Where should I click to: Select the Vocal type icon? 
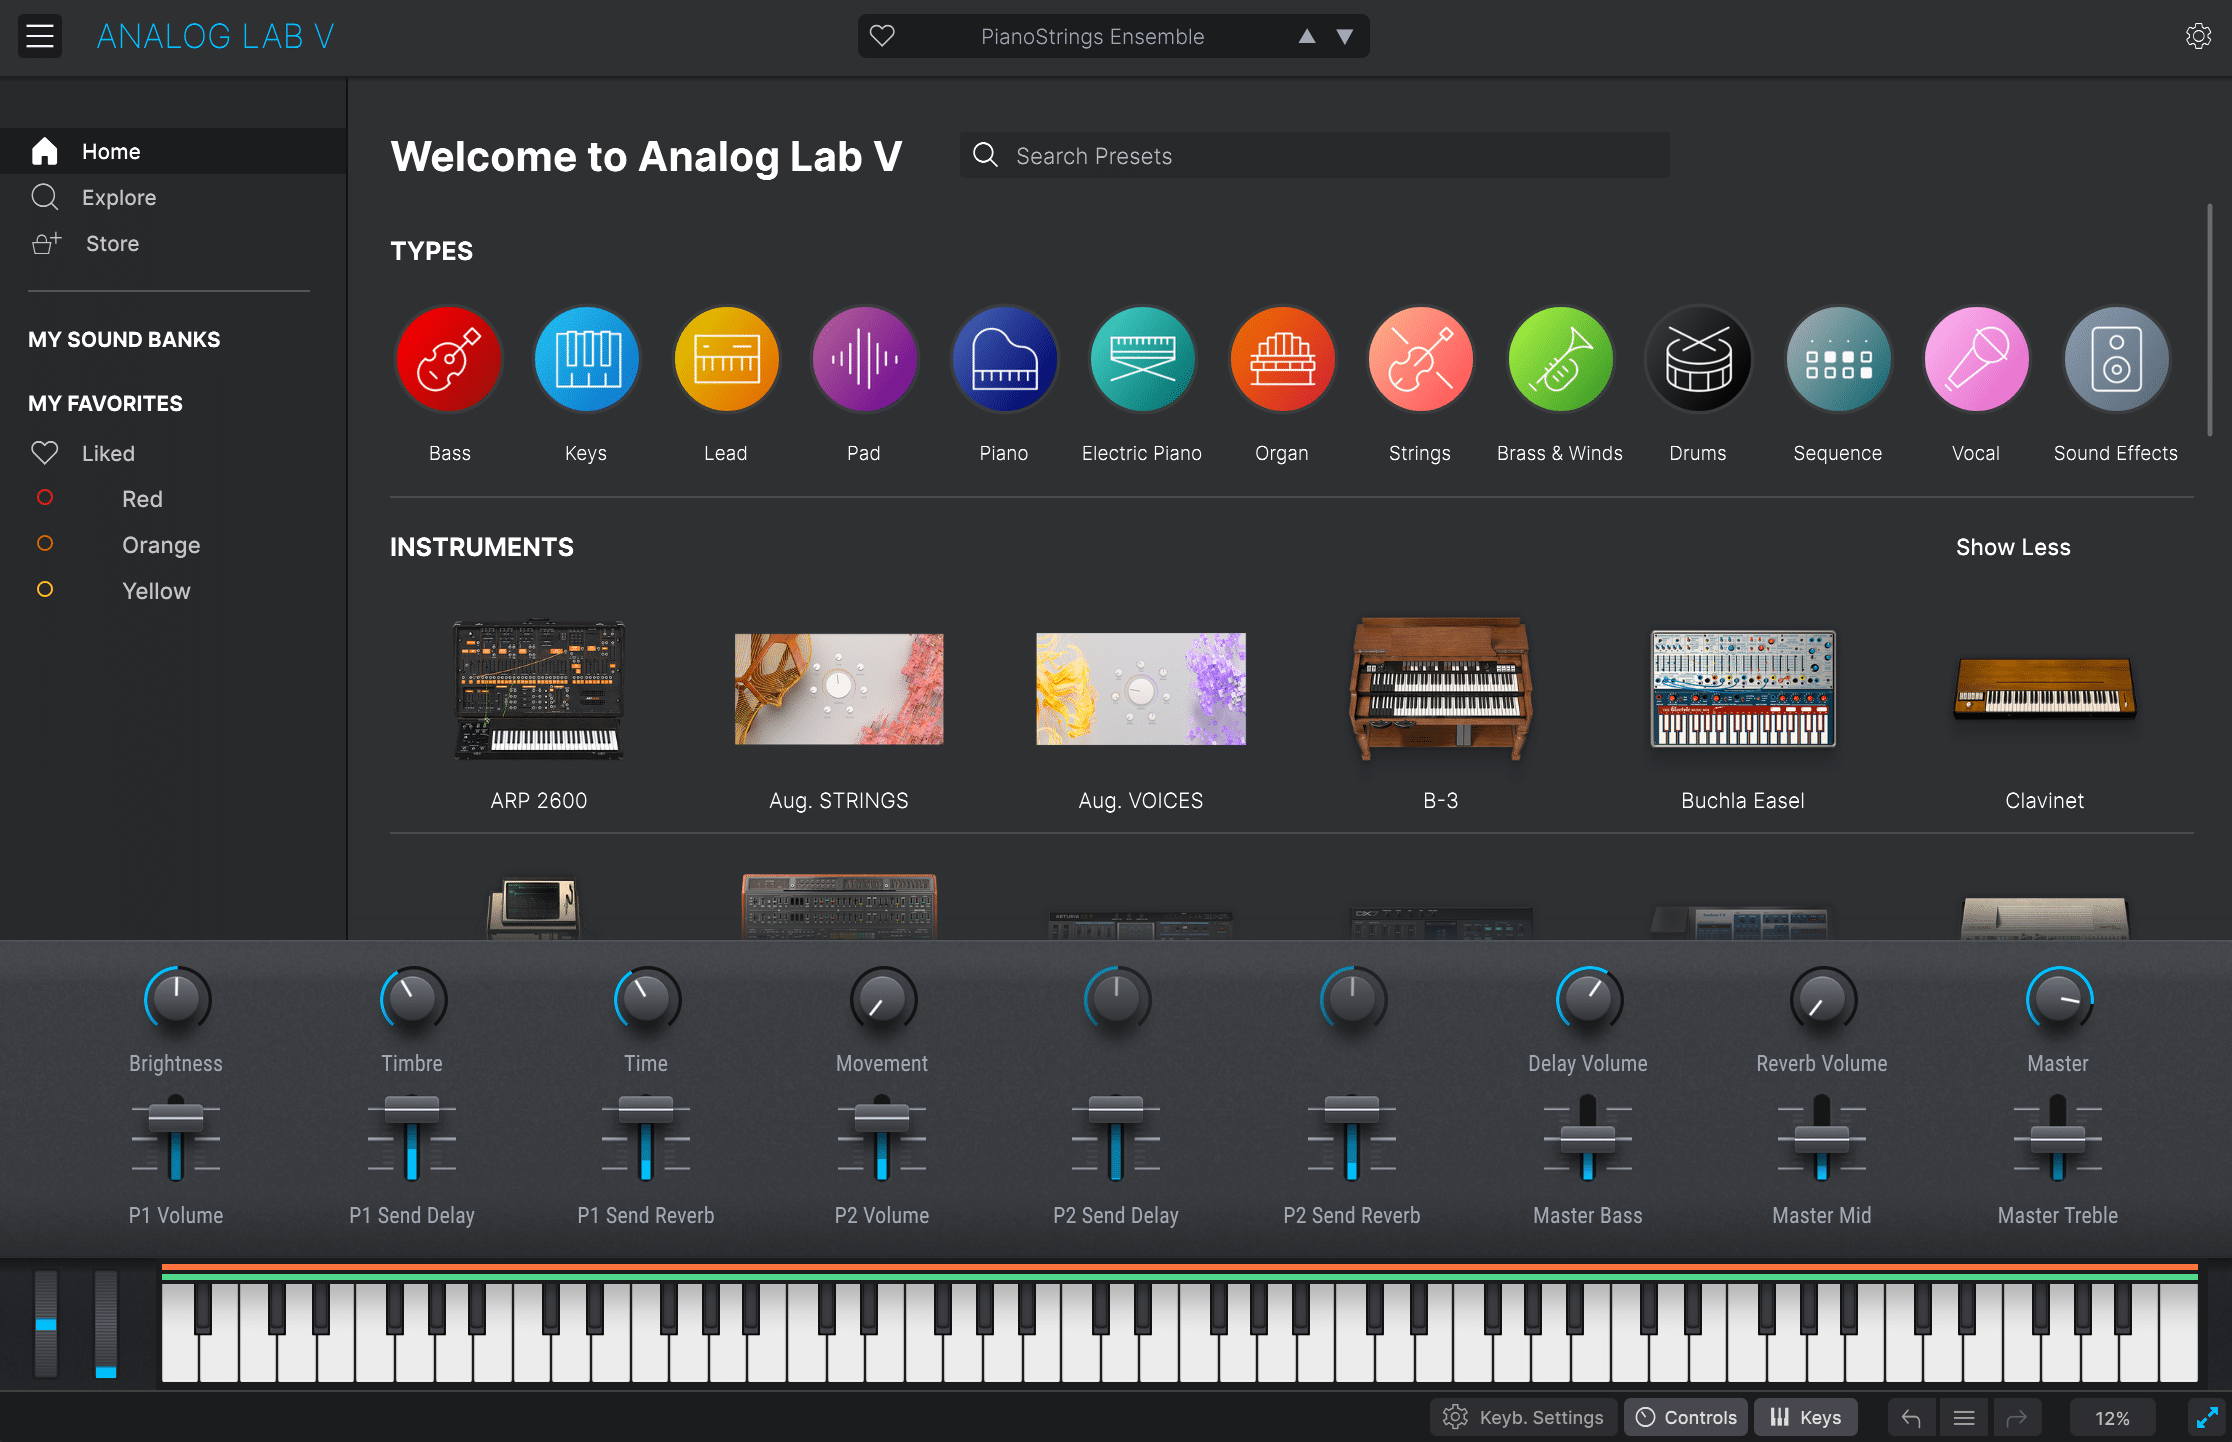[1976, 359]
